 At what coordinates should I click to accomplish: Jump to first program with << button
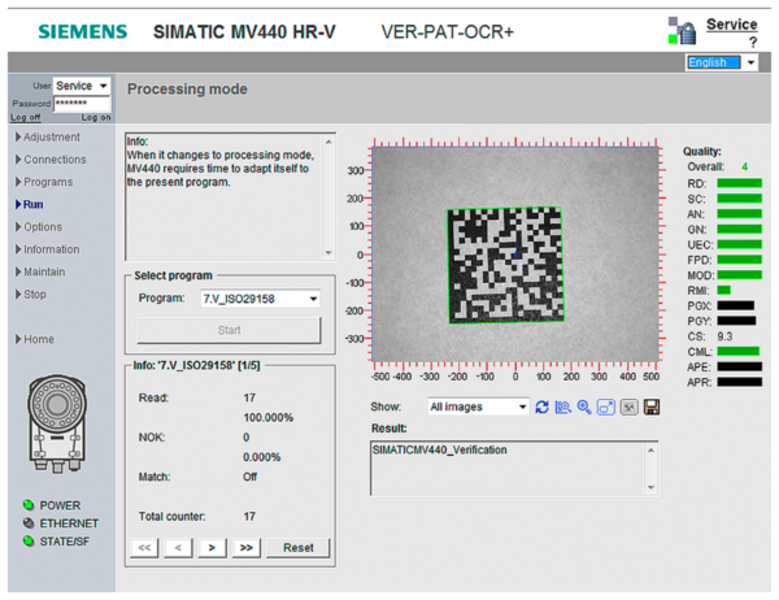(145, 547)
